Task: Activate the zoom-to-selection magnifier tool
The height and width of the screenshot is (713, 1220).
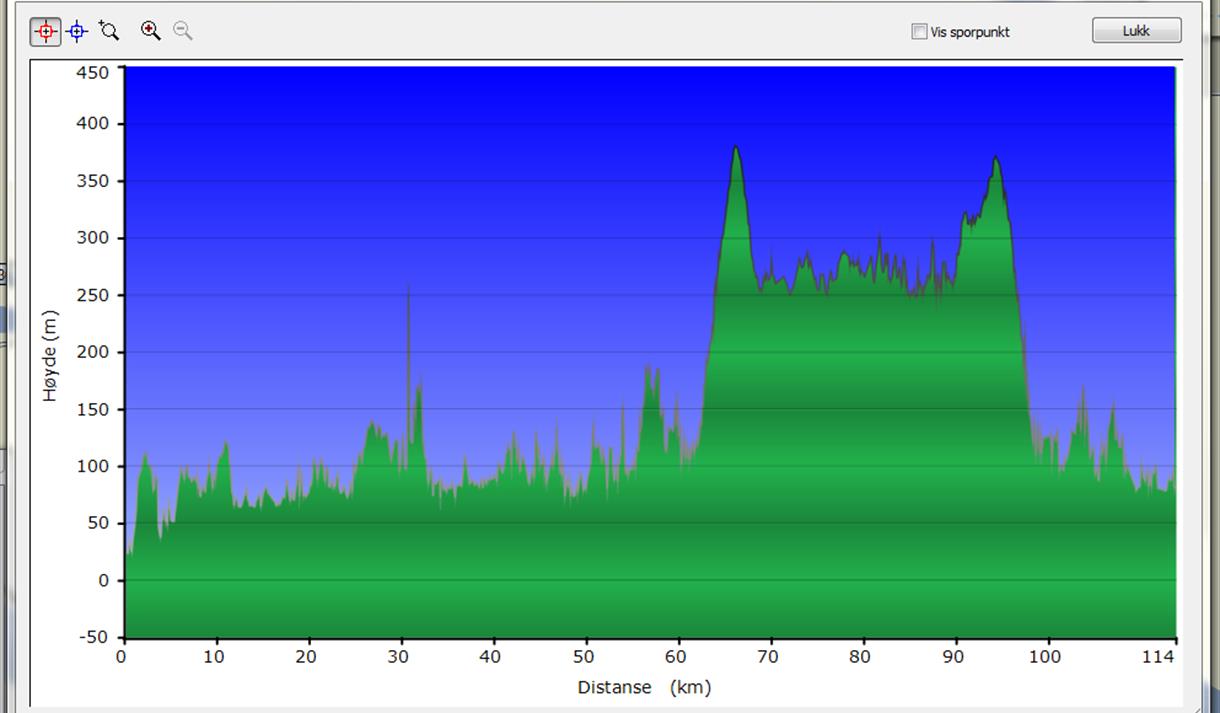Action: coord(109,31)
